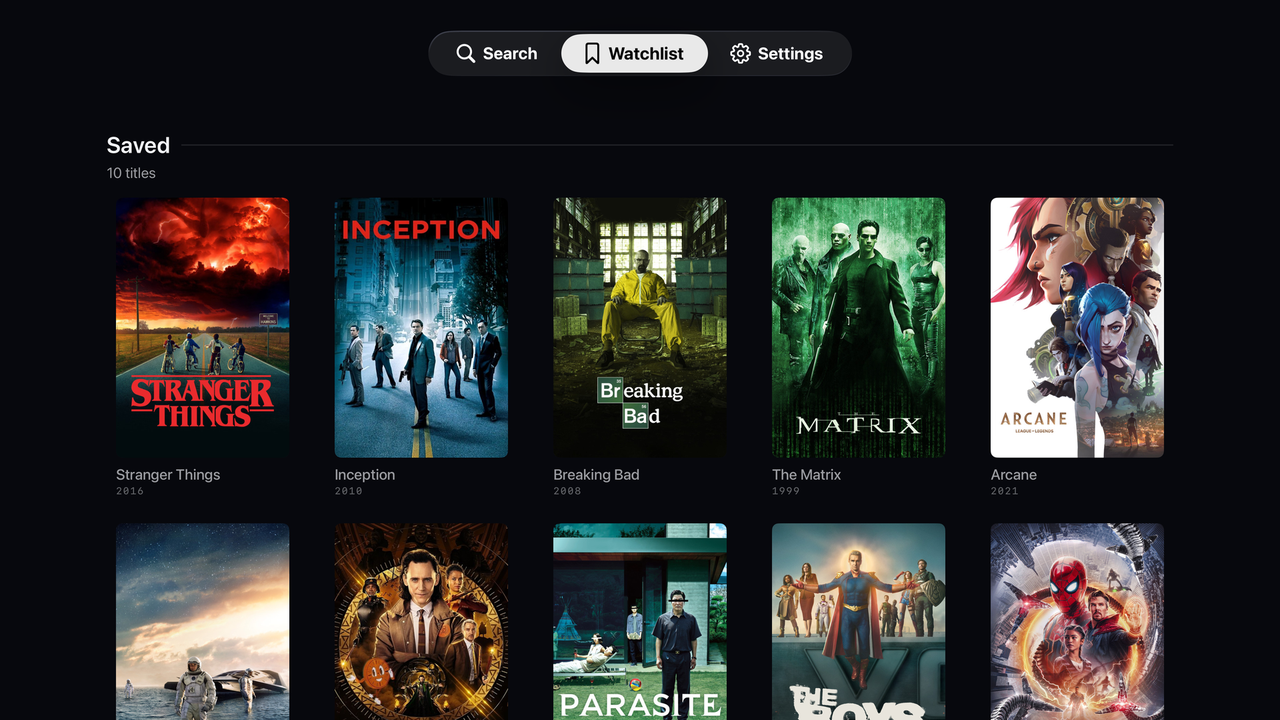Screen dimensions: 1280x720
Task: Click the "Breaking Bad" title below poster
Action: (596, 475)
